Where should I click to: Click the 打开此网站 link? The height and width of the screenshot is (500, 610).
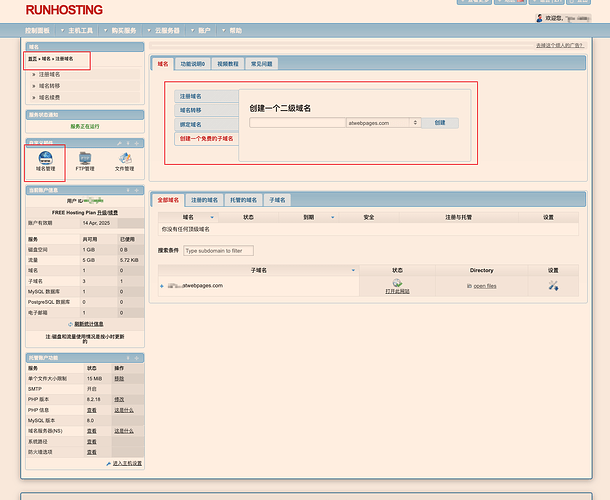(397, 291)
